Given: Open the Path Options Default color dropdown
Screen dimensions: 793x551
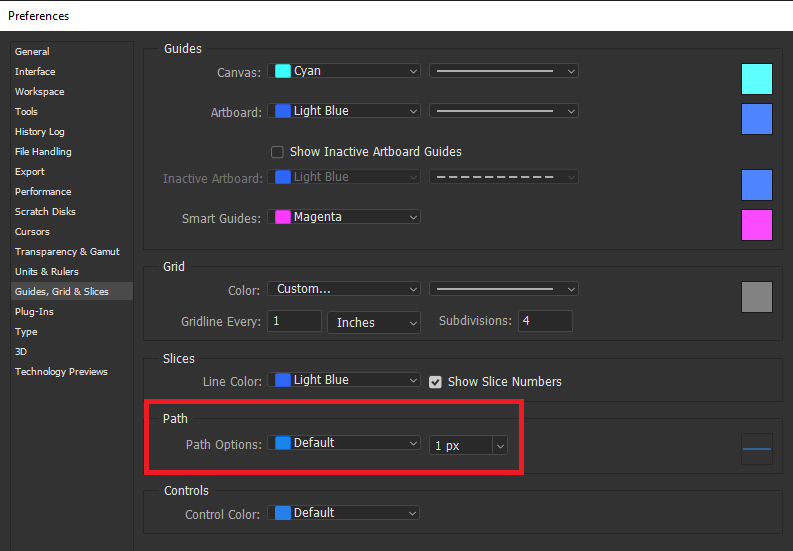Looking at the screenshot, I should (344, 443).
